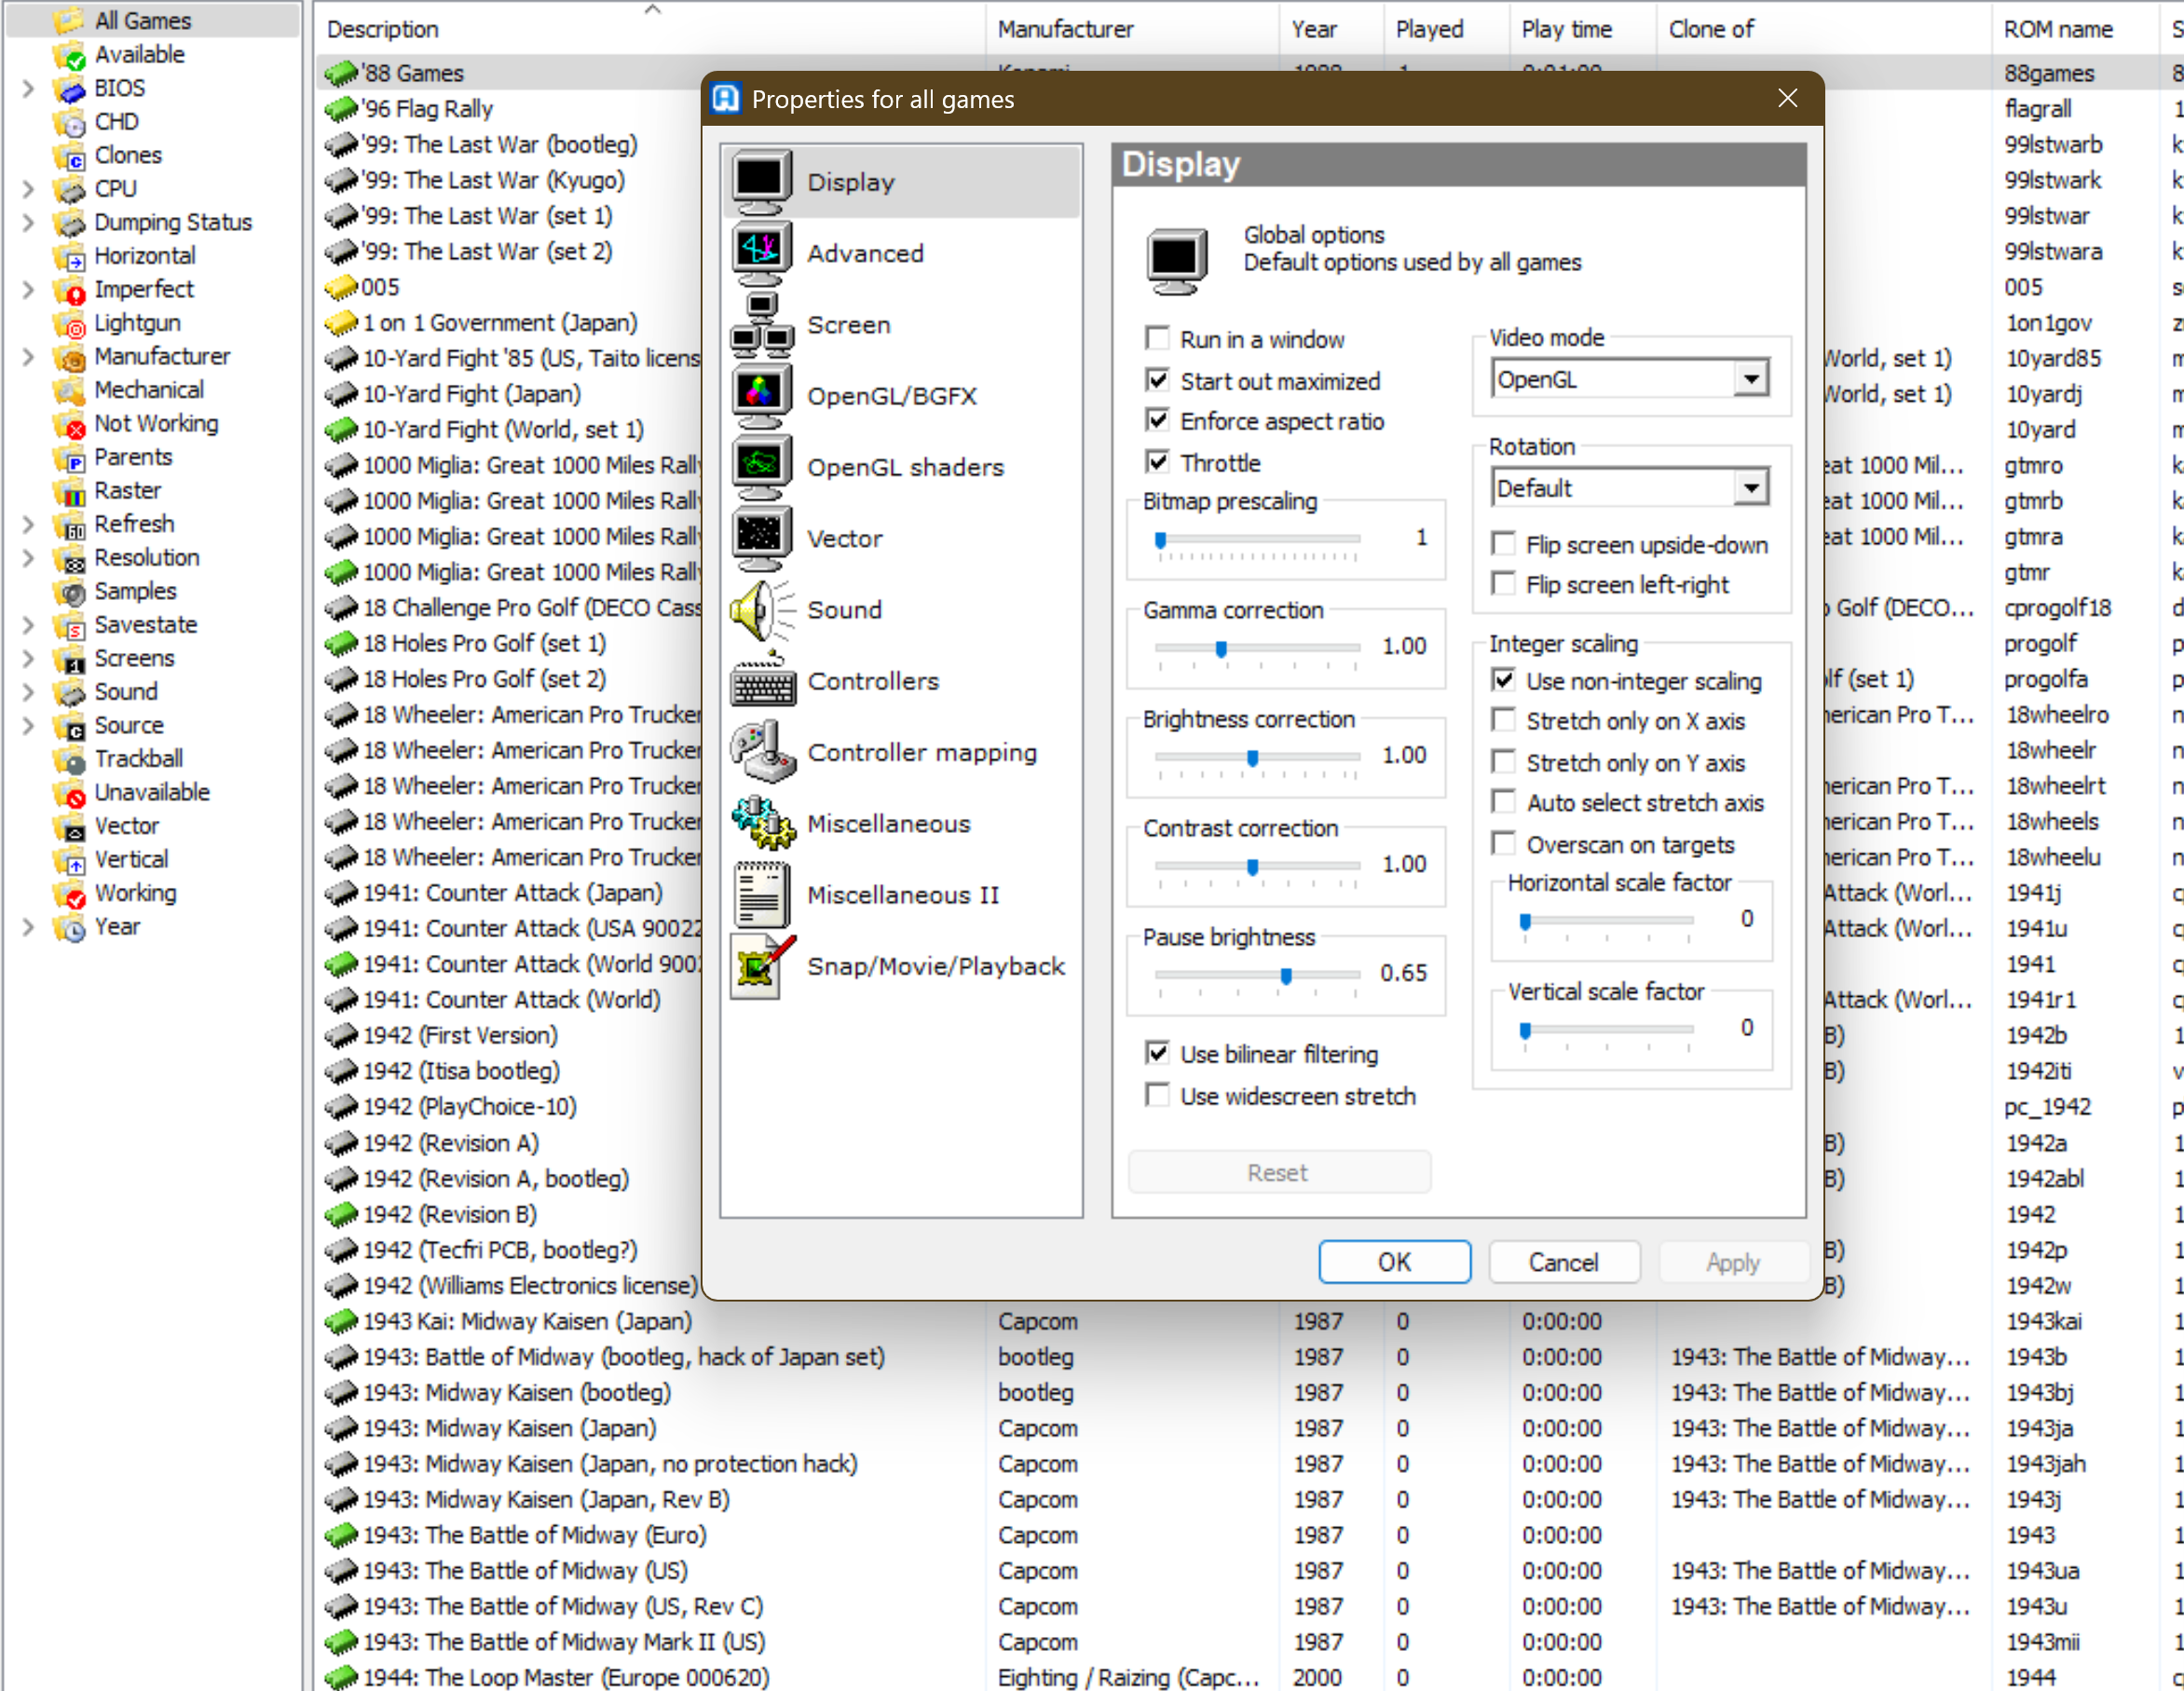Screen dimensions: 2184x1691
Task: Click the Lightgun folder icon
Action: [x=69, y=324]
